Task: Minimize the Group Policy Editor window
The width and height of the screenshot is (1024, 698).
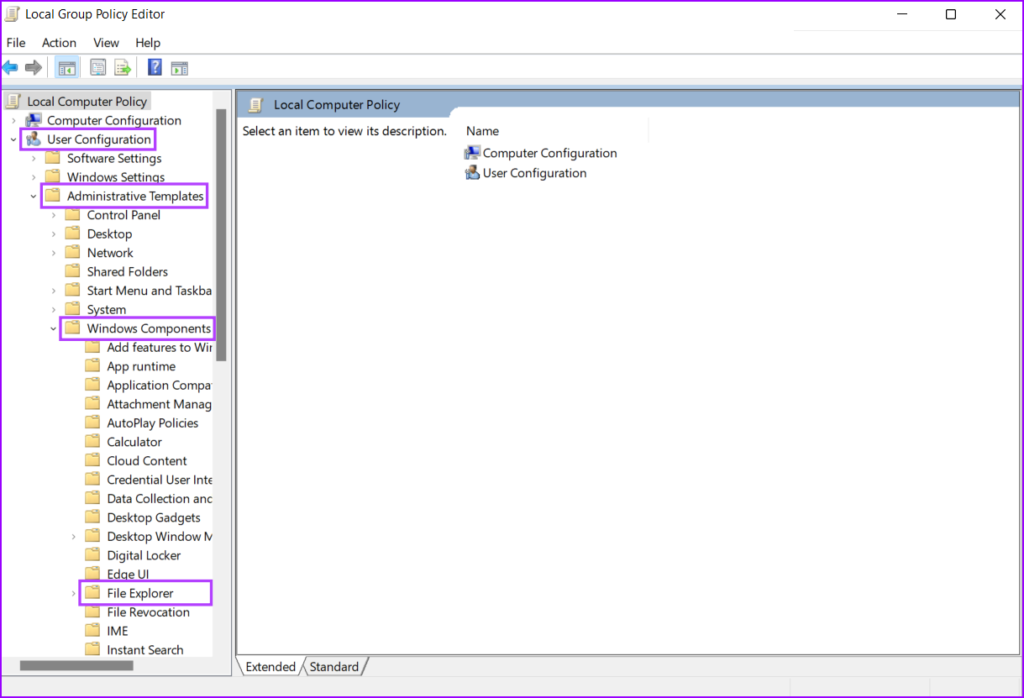Action: pyautogui.click(x=902, y=14)
